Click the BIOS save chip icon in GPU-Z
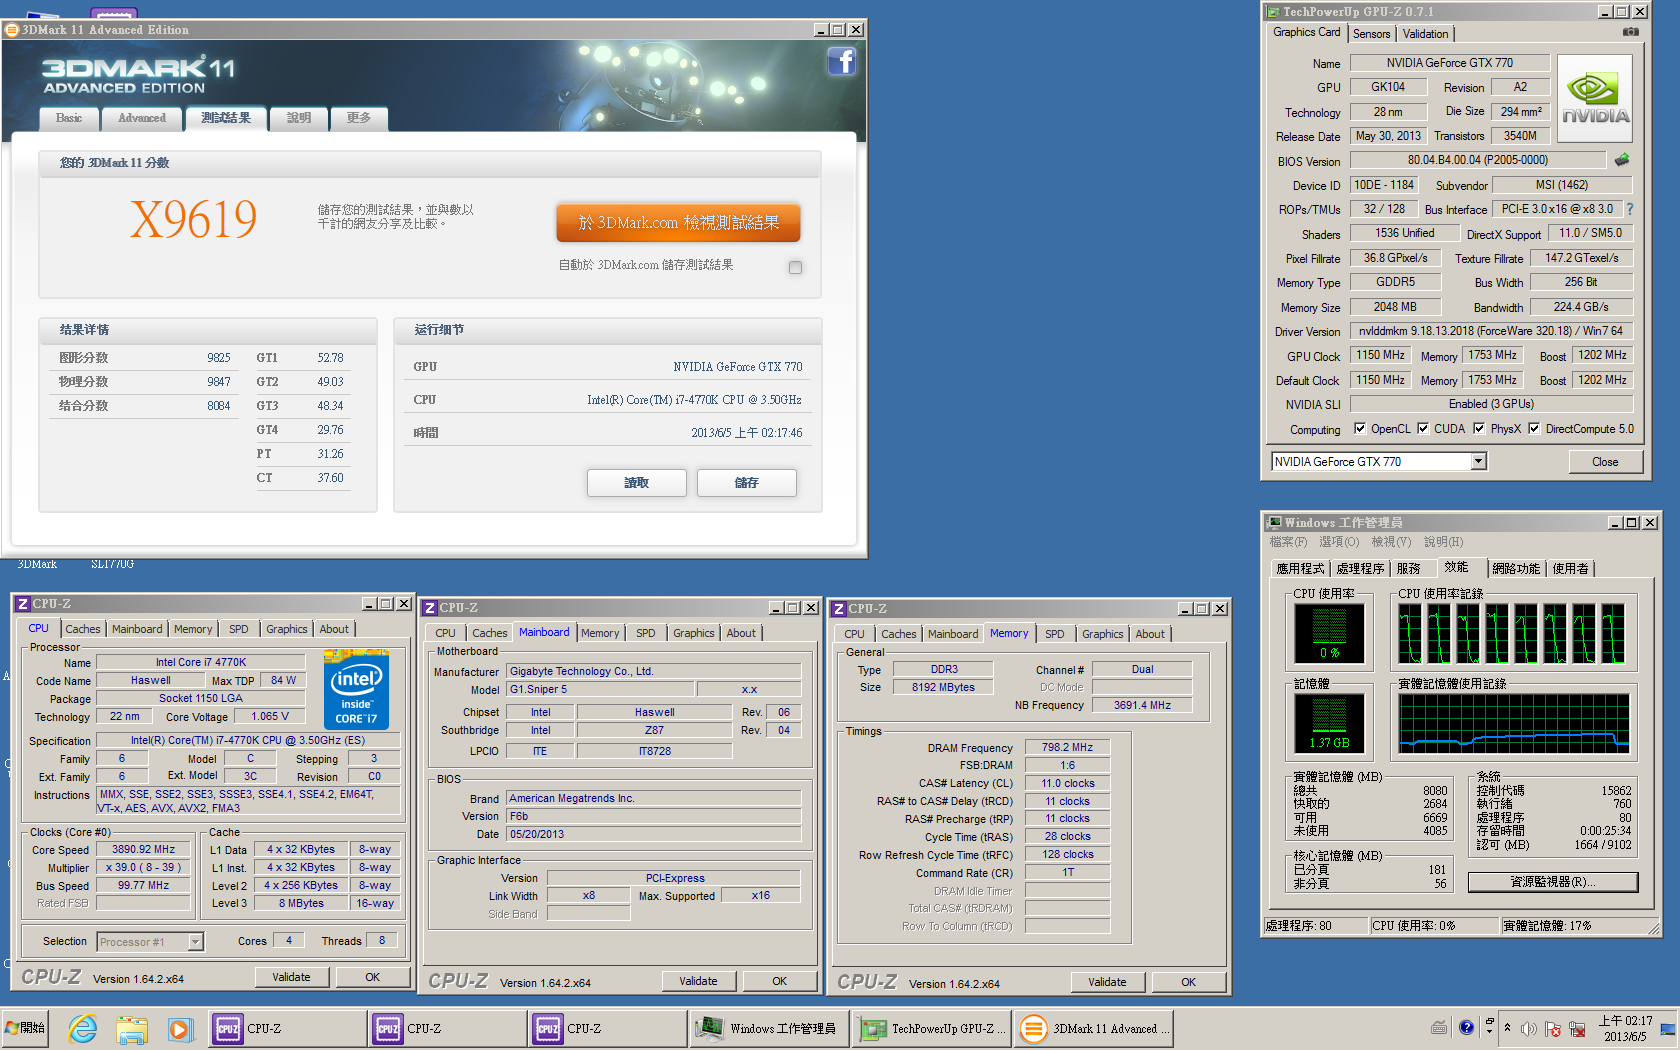Viewport: 1680px width, 1050px height. [x=1622, y=160]
